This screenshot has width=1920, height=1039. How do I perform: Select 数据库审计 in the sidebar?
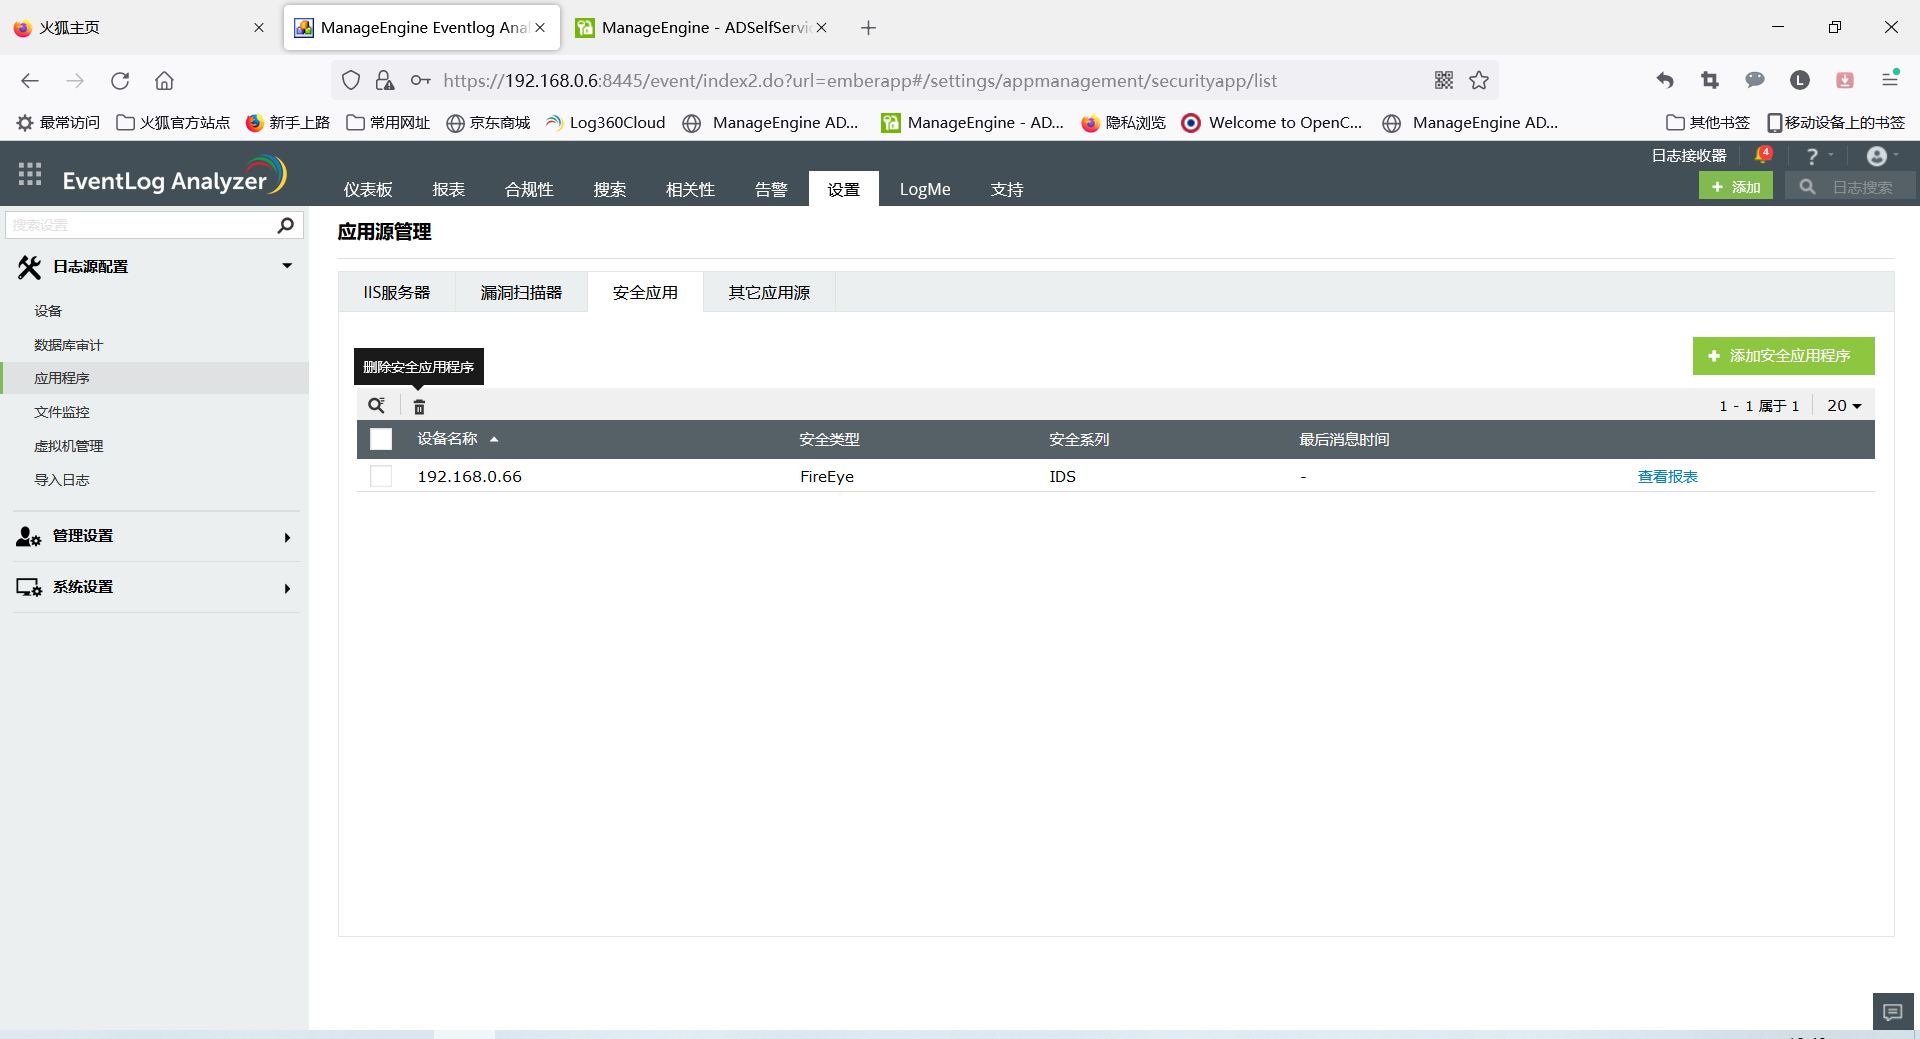[x=68, y=345]
